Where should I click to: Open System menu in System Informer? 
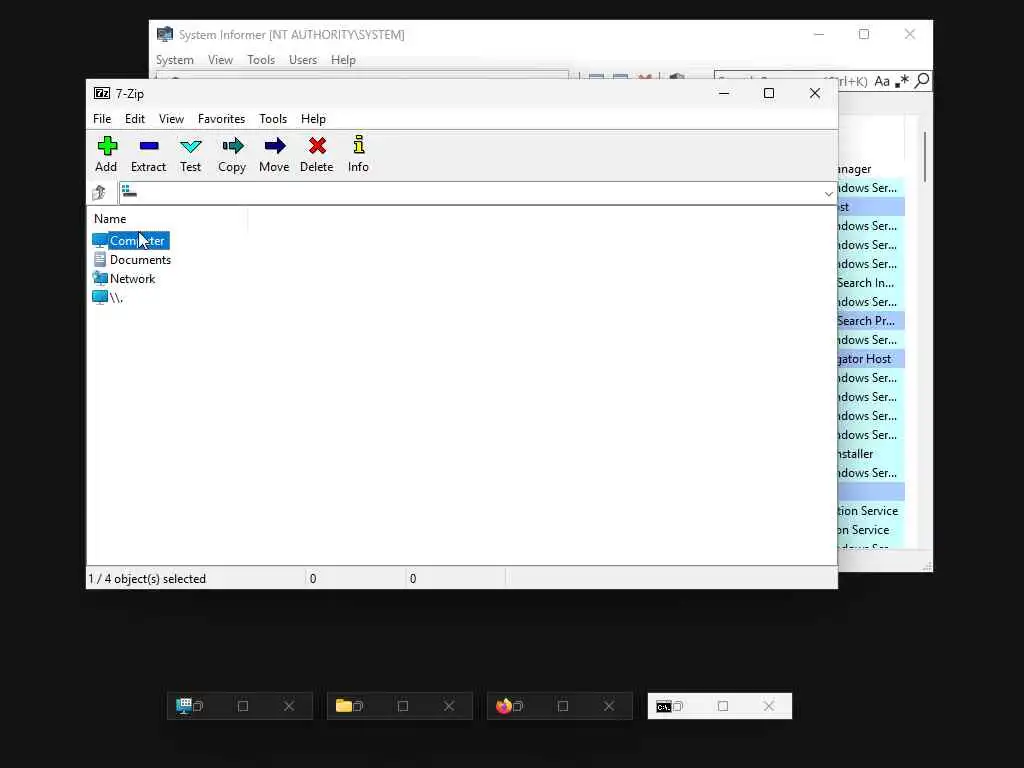tap(174, 59)
